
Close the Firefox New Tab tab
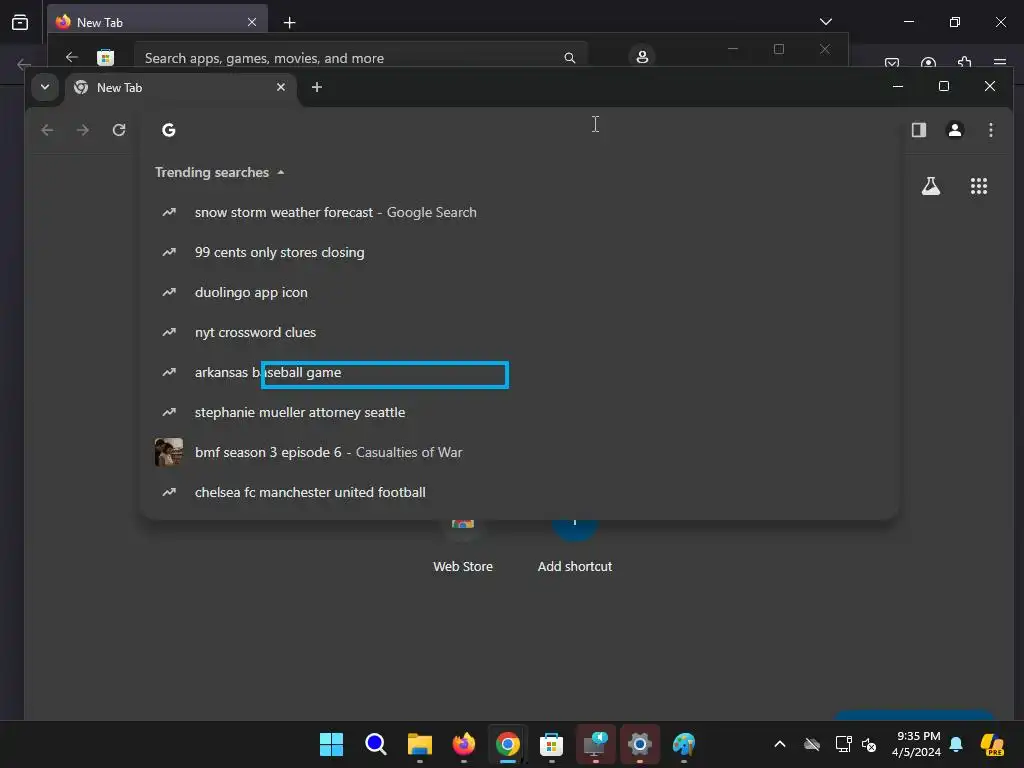(x=252, y=22)
